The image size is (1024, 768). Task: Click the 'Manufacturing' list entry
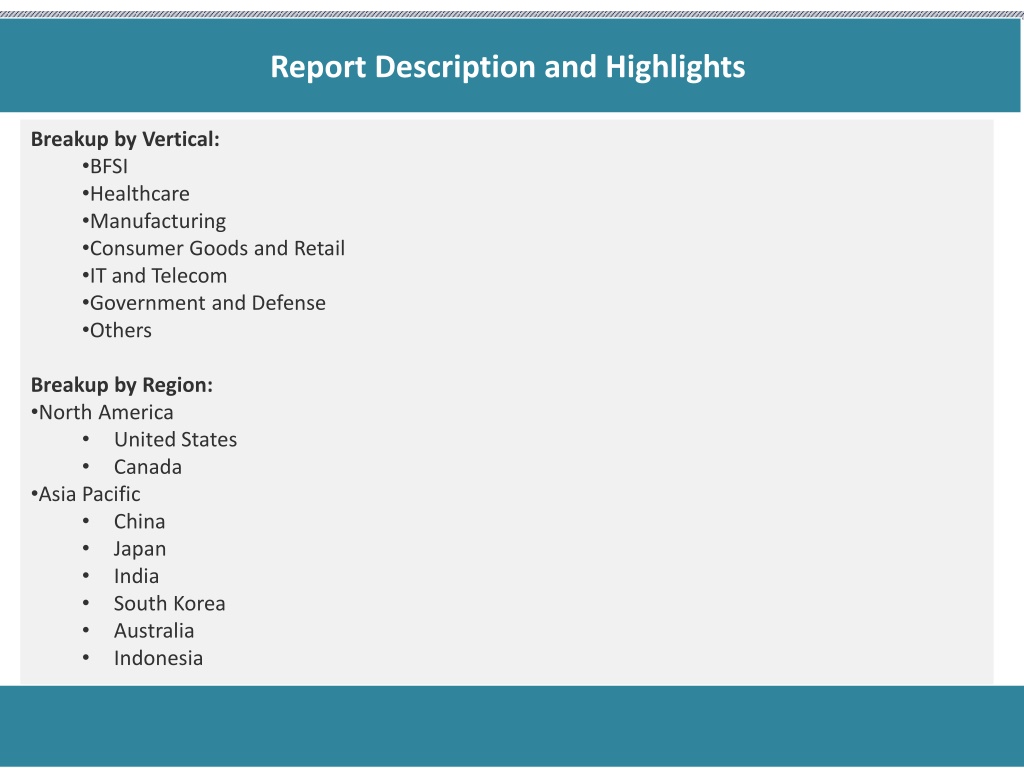158,221
